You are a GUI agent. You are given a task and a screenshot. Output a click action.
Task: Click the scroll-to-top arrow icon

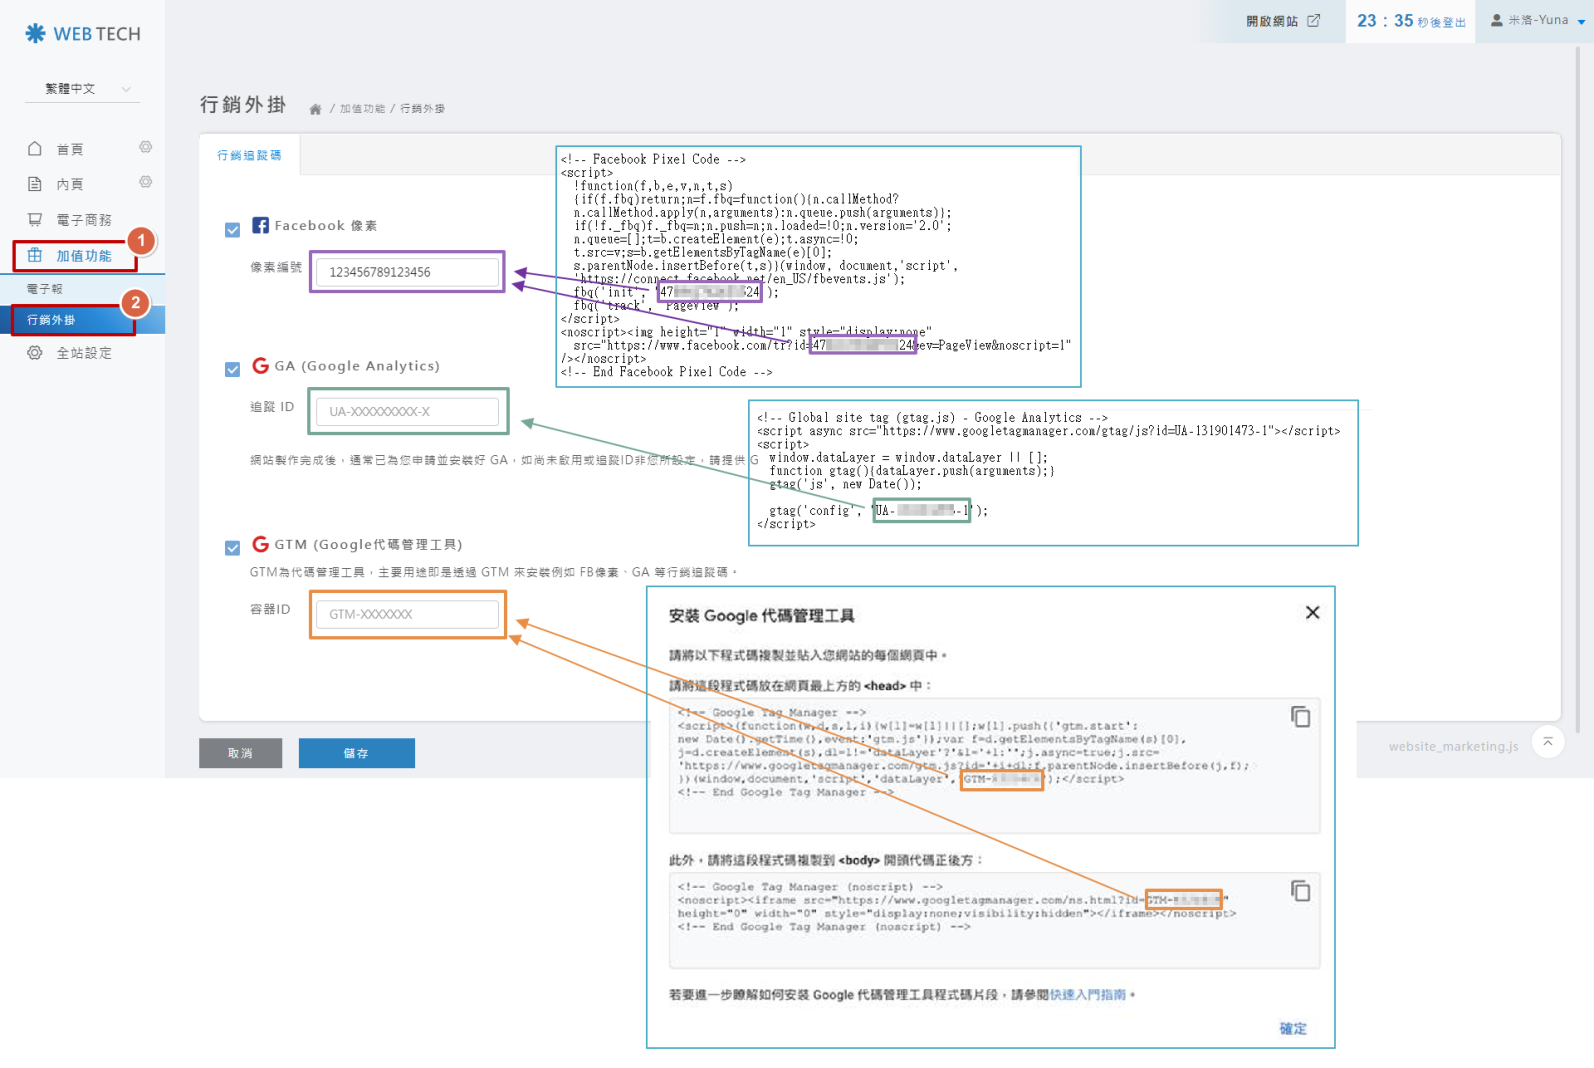pyautogui.click(x=1547, y=741)
